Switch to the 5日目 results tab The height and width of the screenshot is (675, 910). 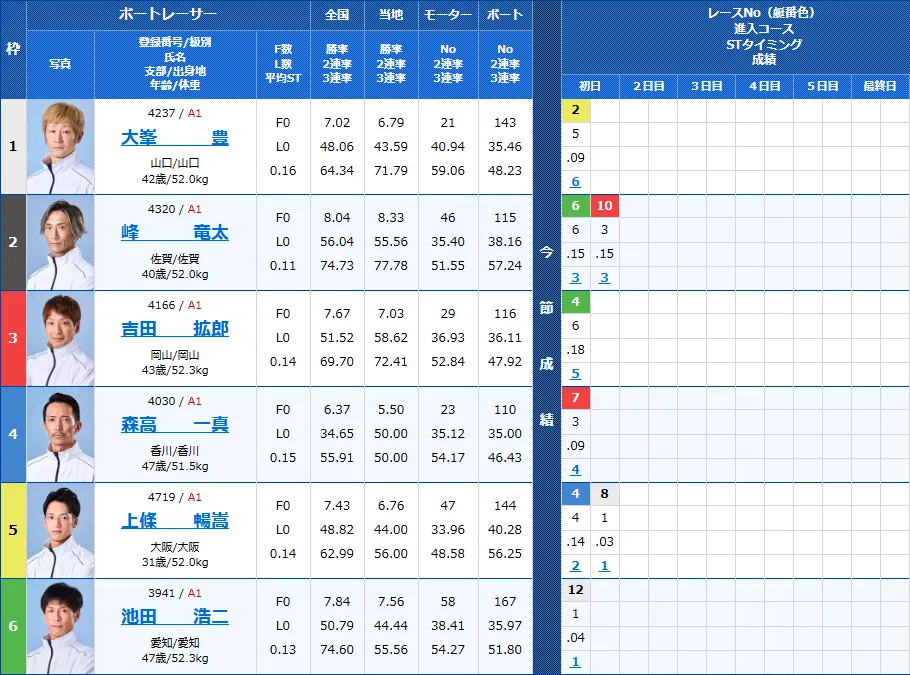pos(820,86)
